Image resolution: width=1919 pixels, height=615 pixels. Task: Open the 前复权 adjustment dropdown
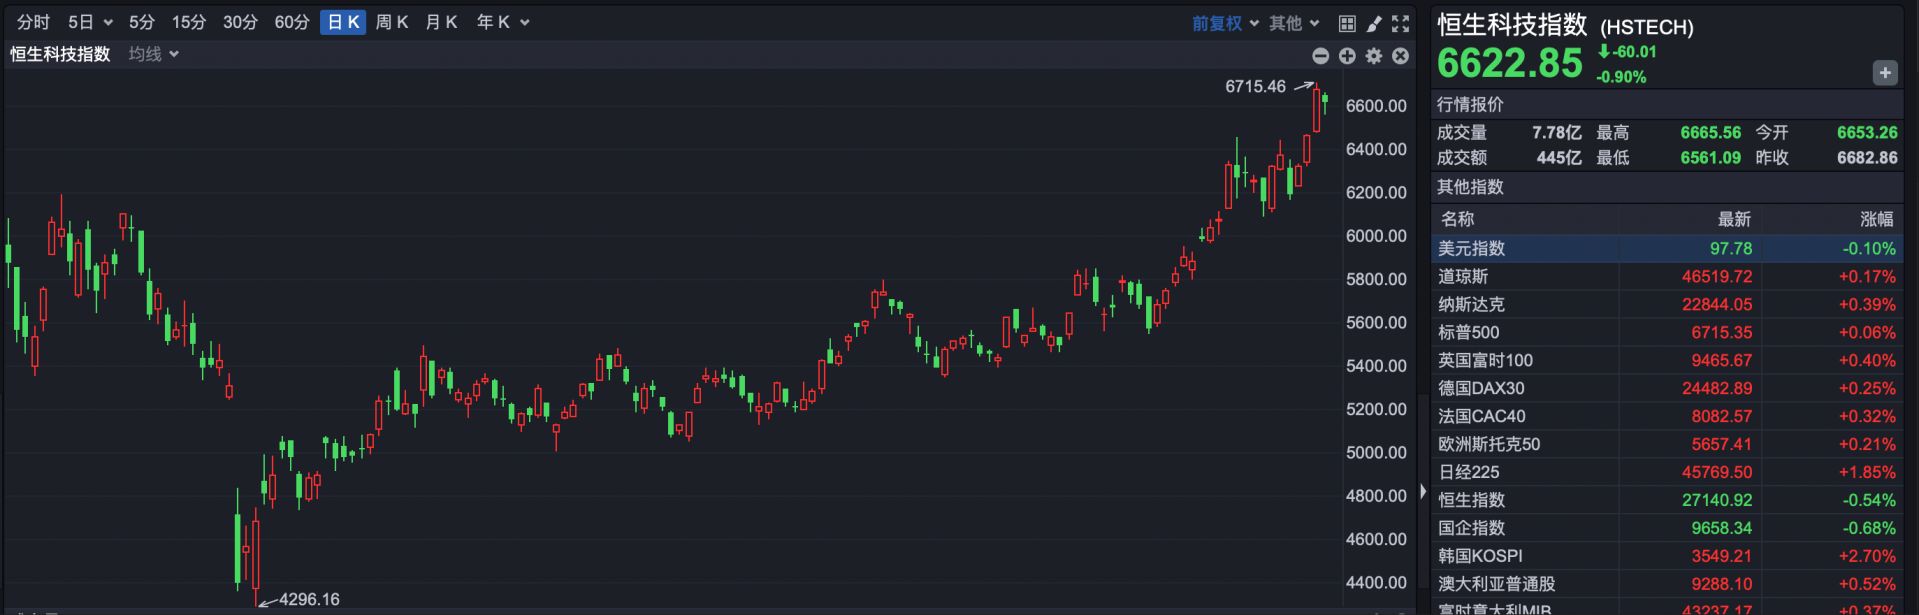[x=1224, y=23]
